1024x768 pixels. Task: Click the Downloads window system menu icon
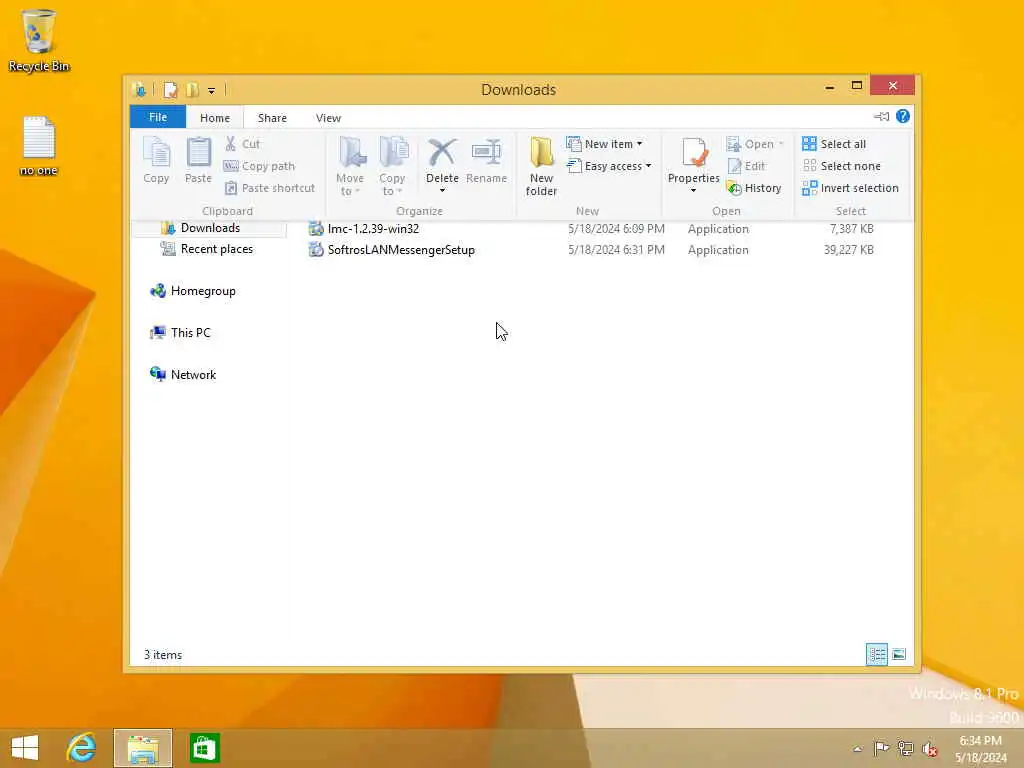coord(139,89)
